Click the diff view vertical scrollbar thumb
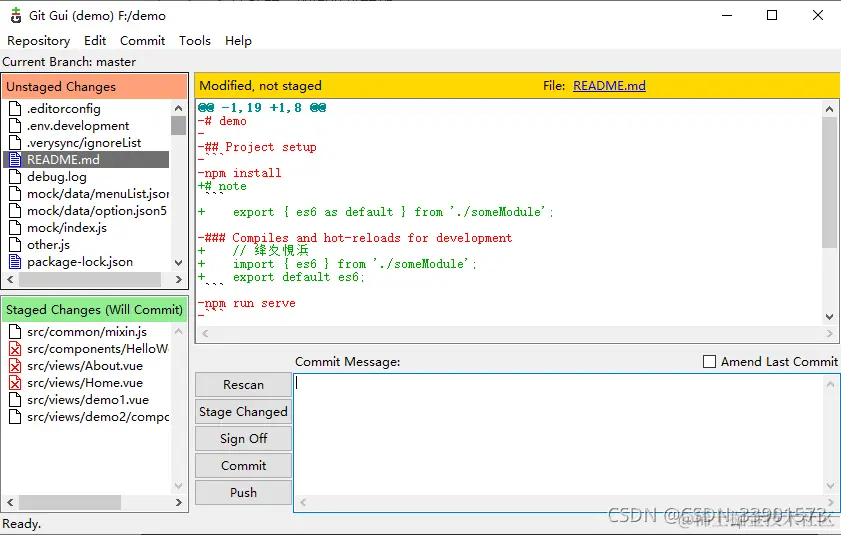This screenshot has width=841, height=535. 829,182
